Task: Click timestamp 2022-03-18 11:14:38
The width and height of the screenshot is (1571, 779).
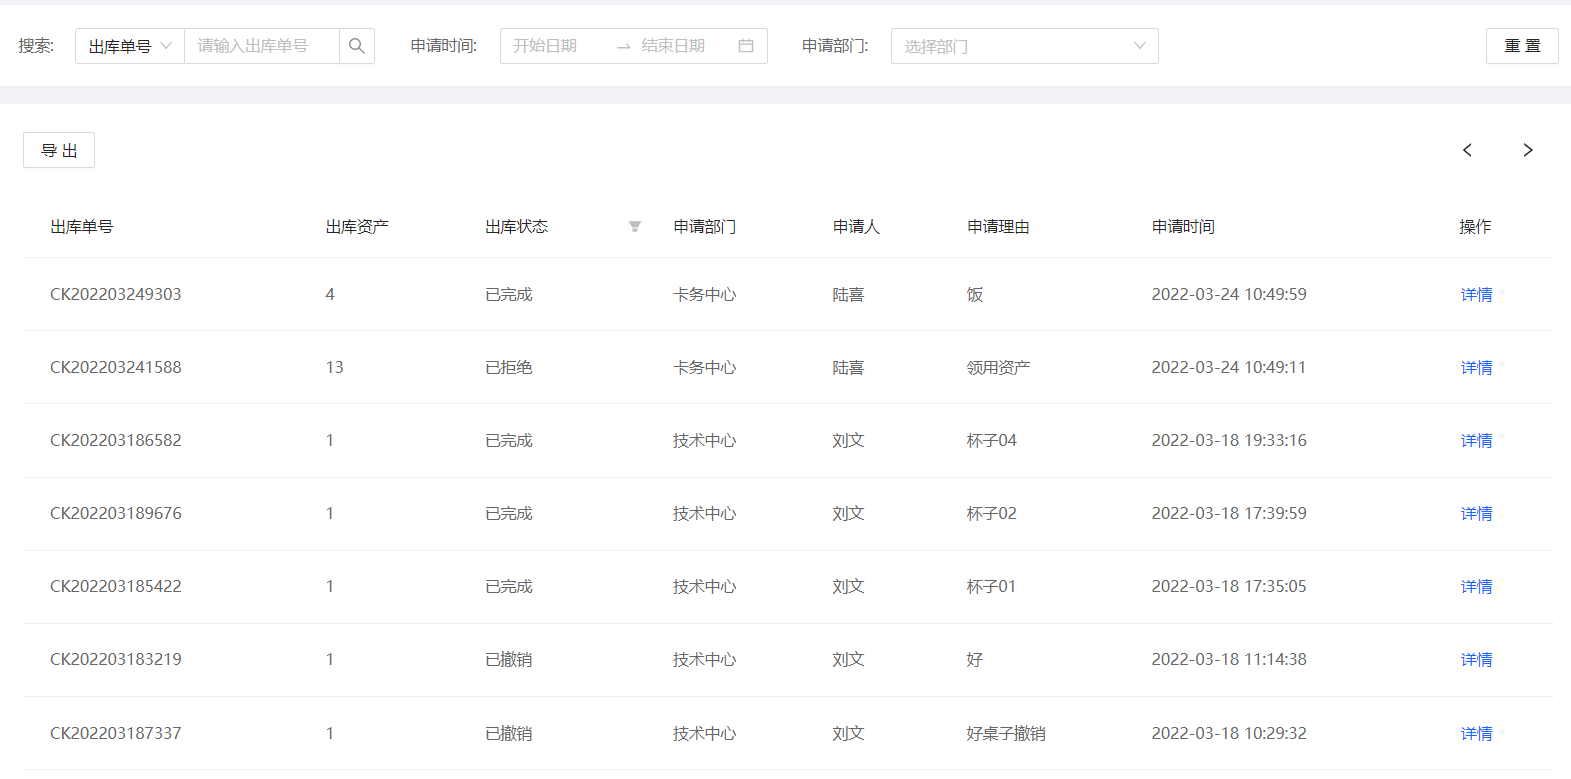Action: coord(1229,659)
